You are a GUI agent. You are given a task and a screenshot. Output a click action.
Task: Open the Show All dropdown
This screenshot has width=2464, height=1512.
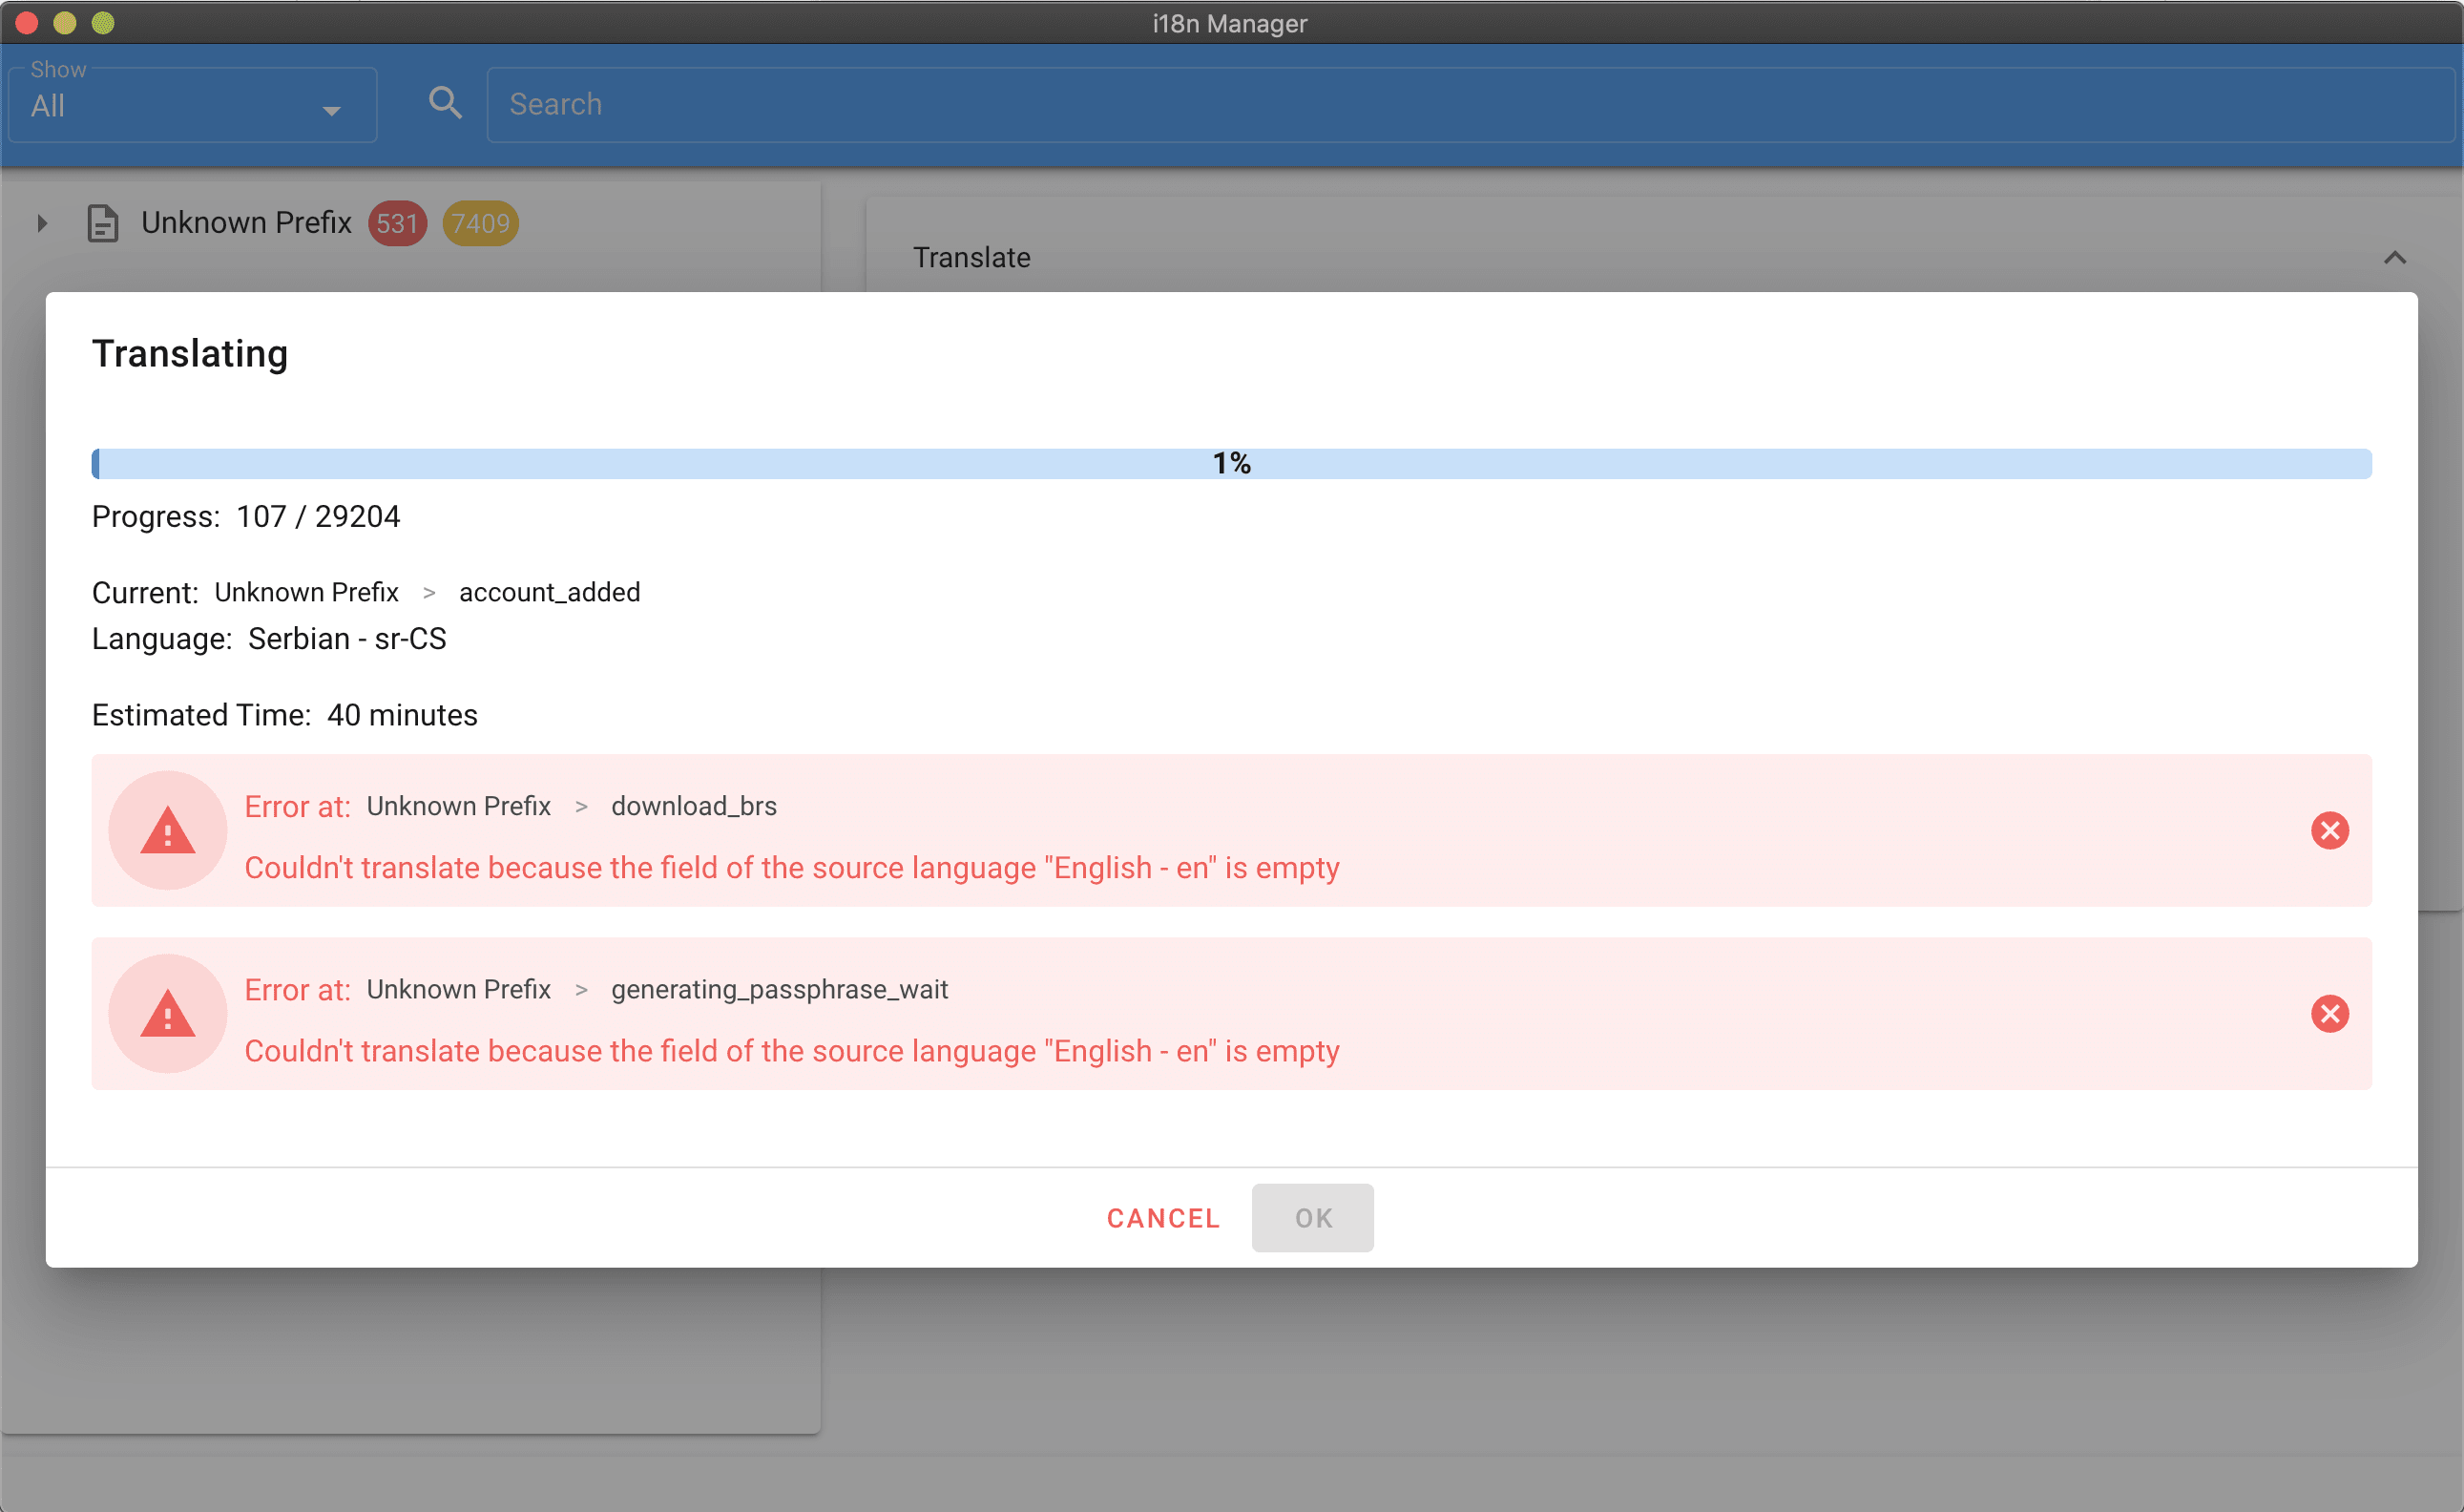pos(192,105)
